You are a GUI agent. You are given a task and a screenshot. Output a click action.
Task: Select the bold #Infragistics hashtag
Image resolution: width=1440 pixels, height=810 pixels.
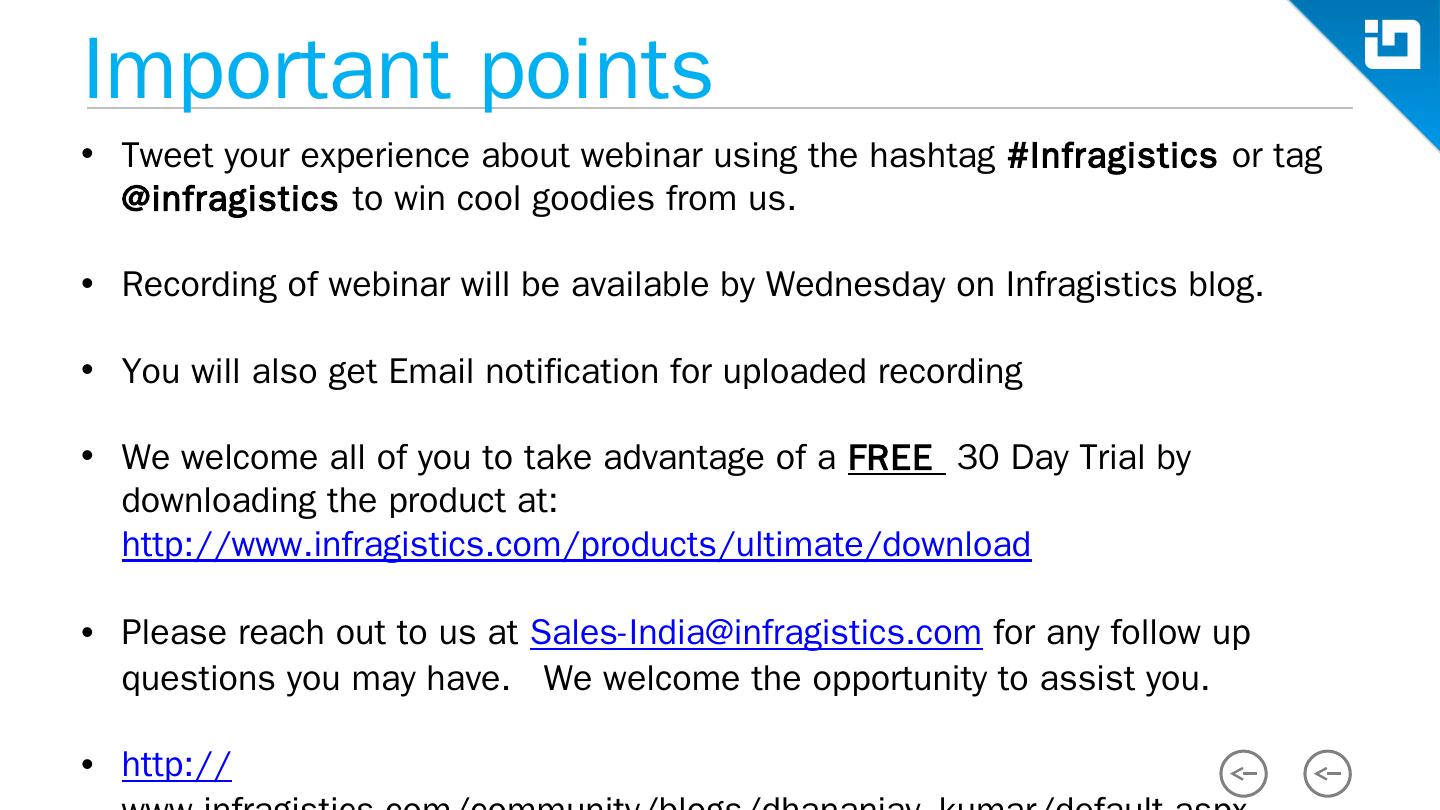(1112, 156)
